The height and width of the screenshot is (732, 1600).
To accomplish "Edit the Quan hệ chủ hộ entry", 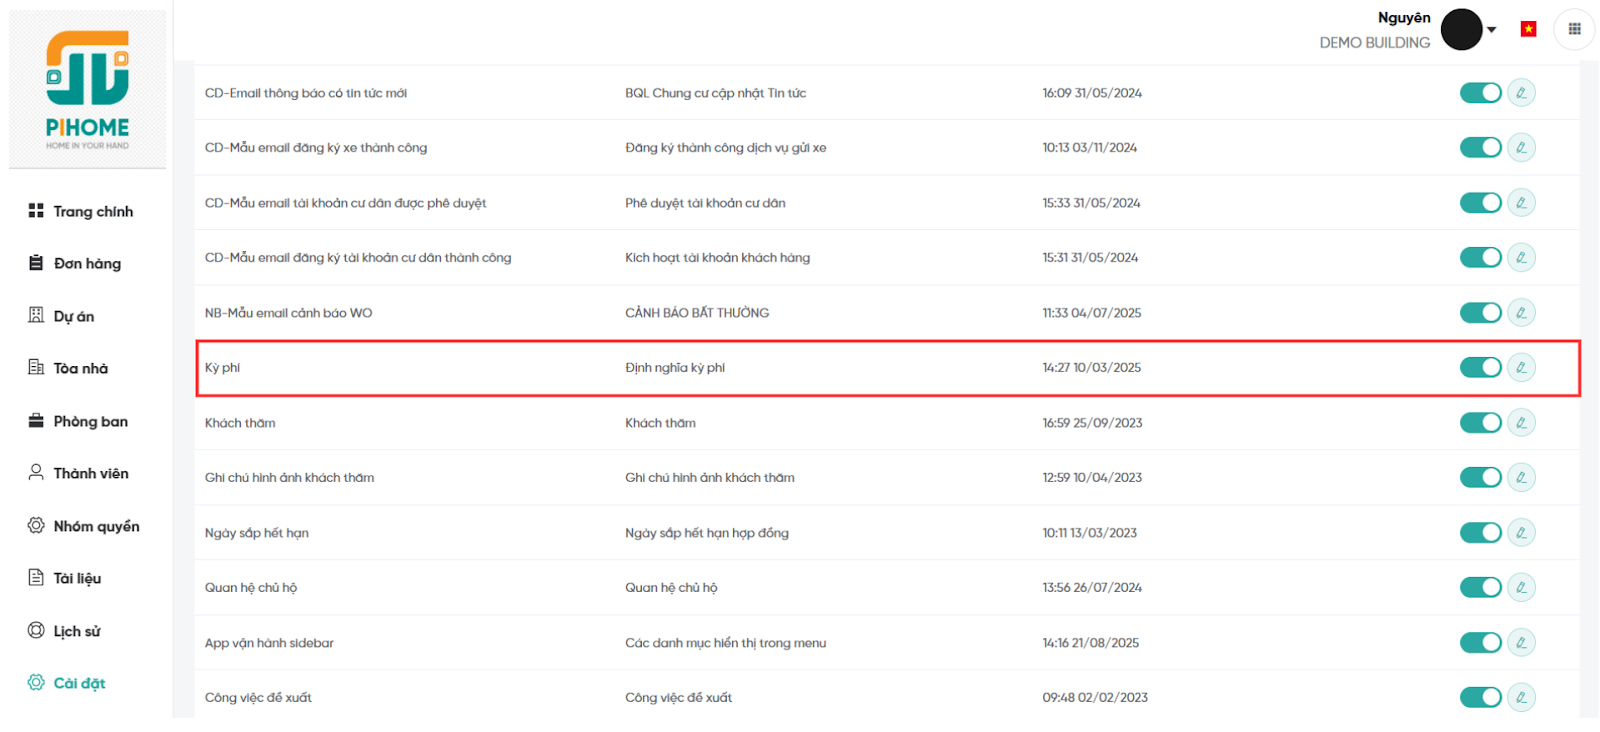I will (1520, 588).
